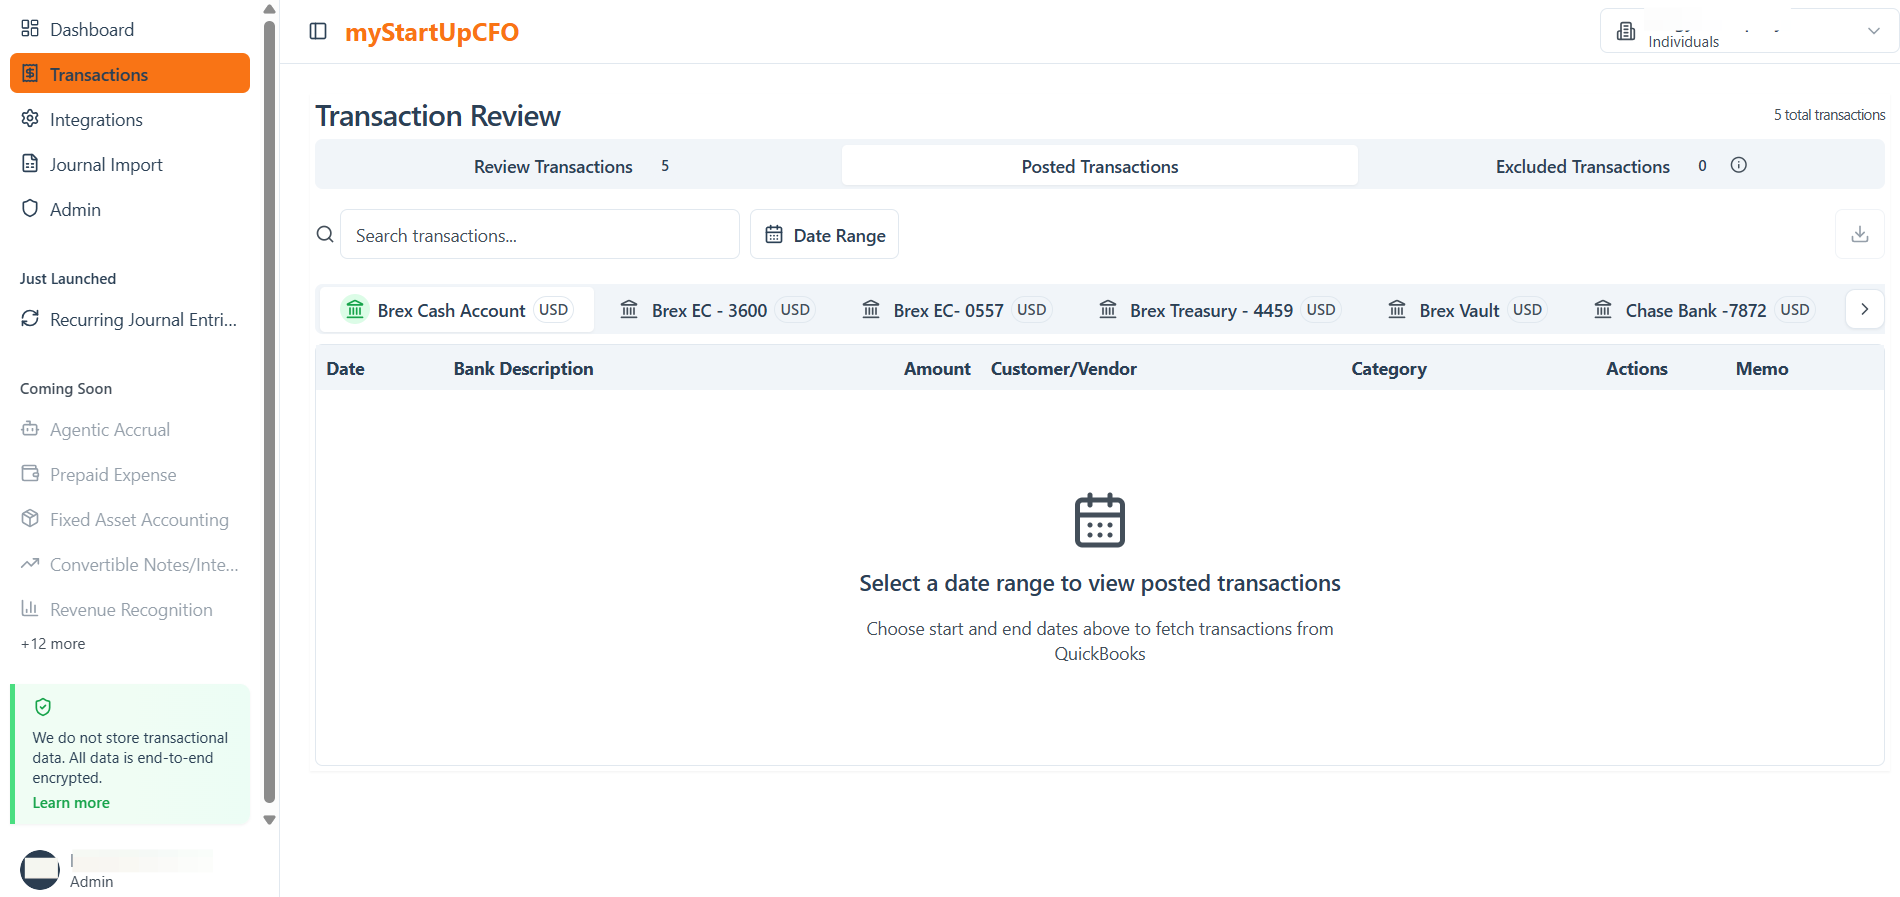Focus the Search transactions field
This screenshot has width=1900, height=897.
(x=540, y=234)
